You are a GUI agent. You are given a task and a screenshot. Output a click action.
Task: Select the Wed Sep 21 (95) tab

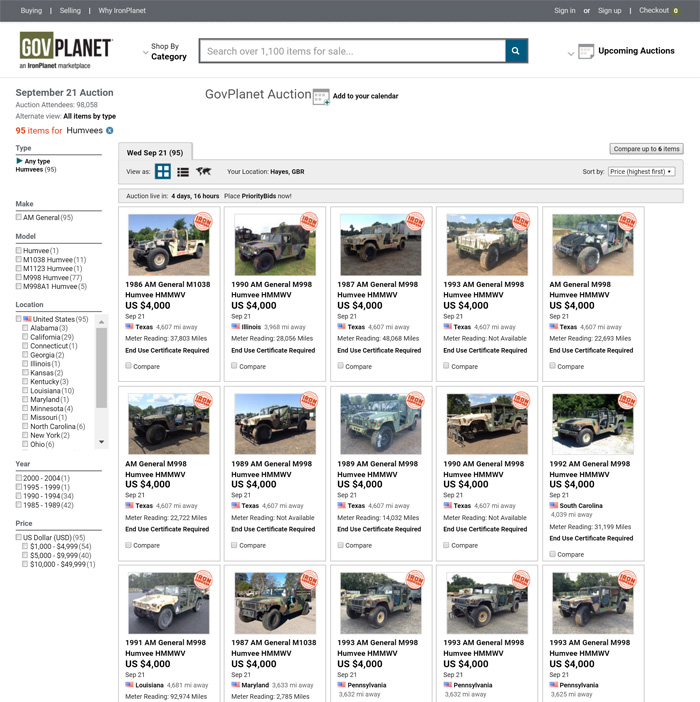click(155, 152)
